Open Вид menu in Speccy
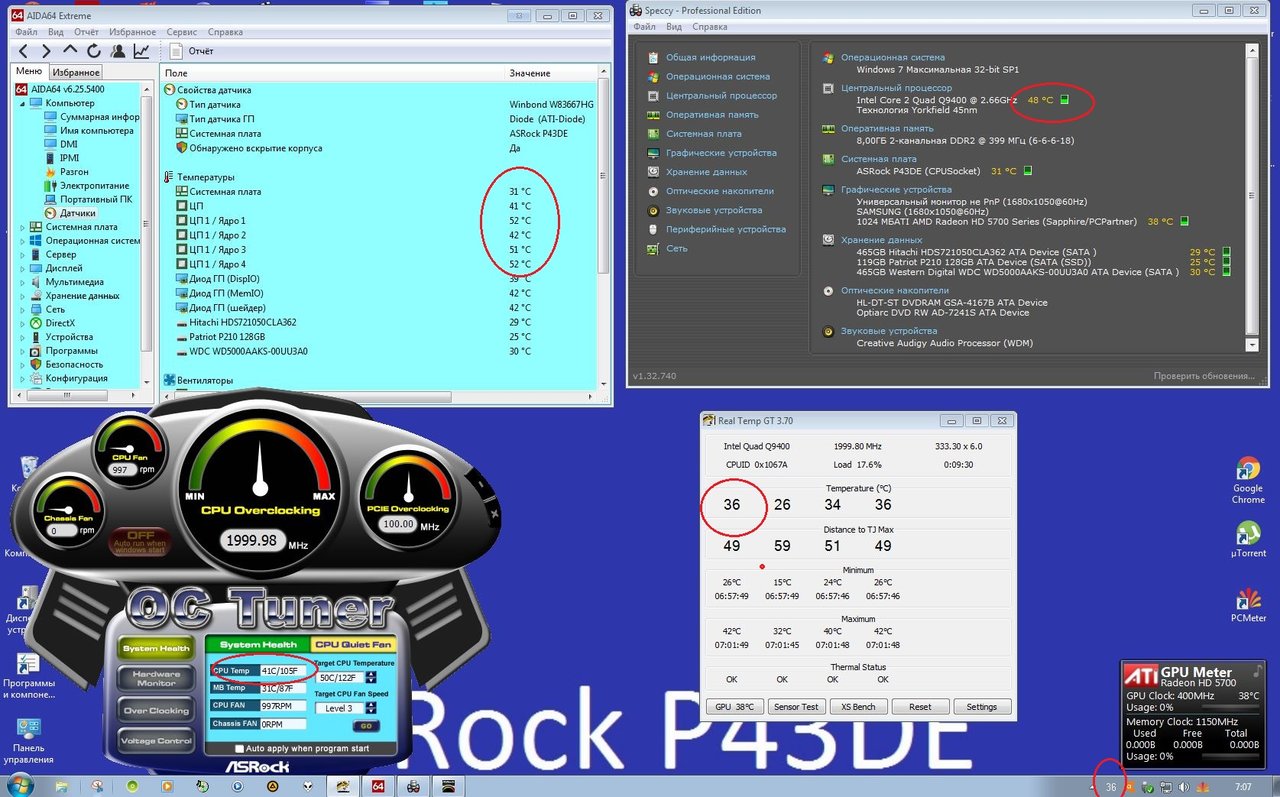The image size is (1280, 797). [x=674, y=27]
